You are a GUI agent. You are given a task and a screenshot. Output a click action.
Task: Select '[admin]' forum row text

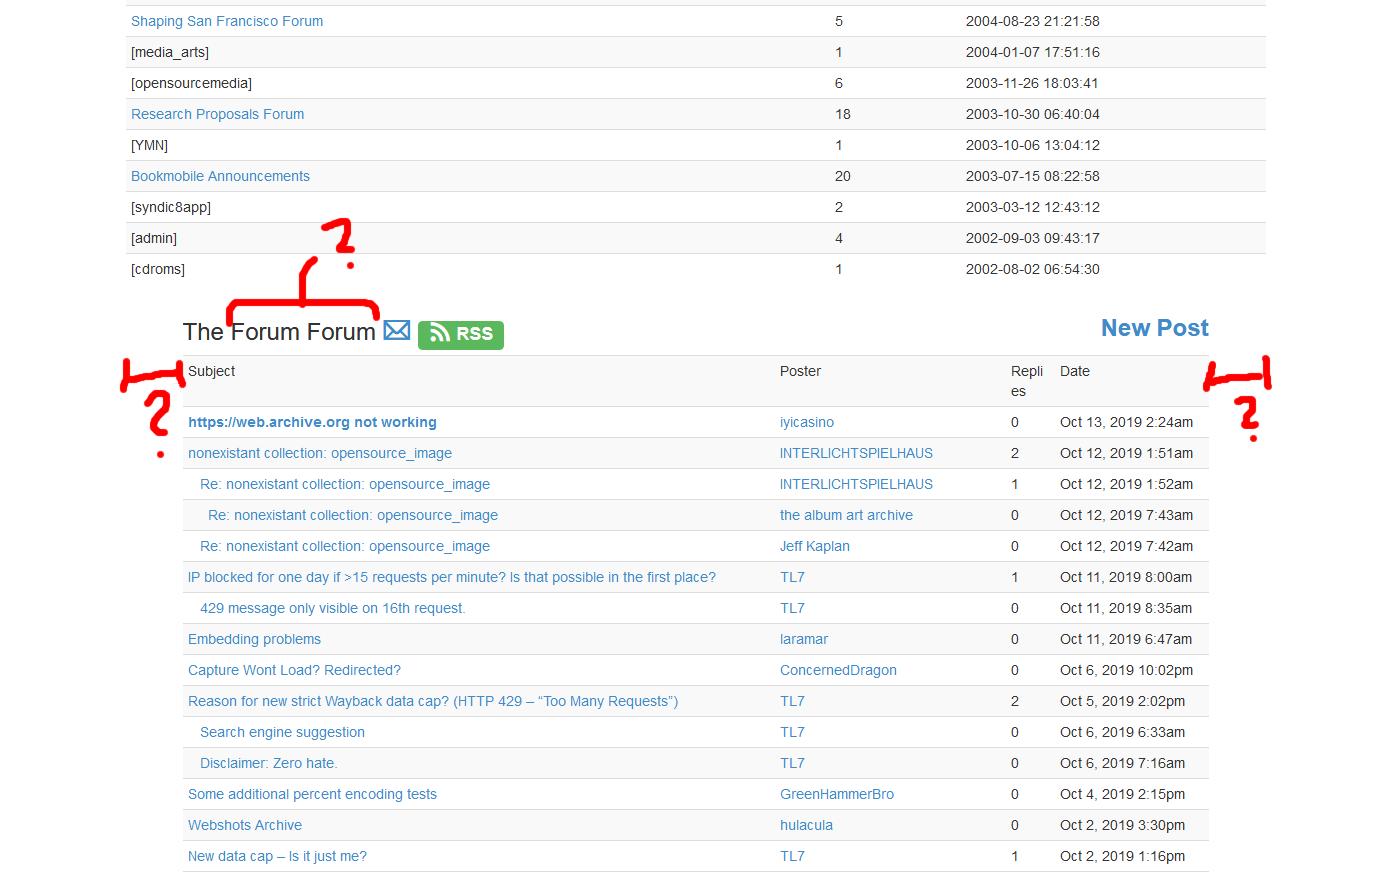(x=154, y=238)
